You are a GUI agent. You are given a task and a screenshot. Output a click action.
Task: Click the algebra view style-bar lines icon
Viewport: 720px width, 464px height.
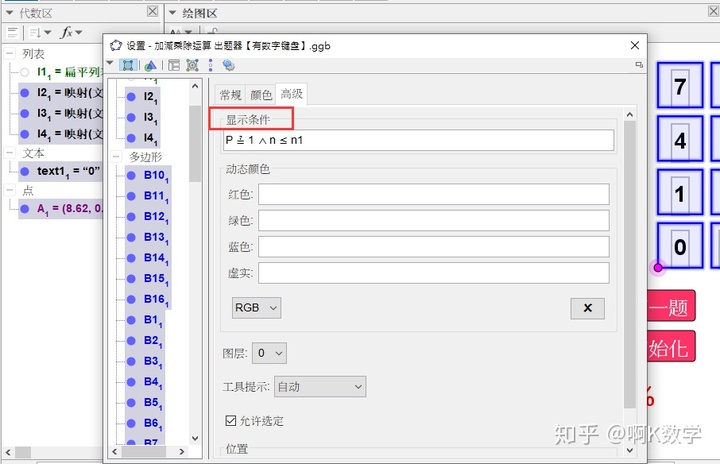tap(12, 33)
